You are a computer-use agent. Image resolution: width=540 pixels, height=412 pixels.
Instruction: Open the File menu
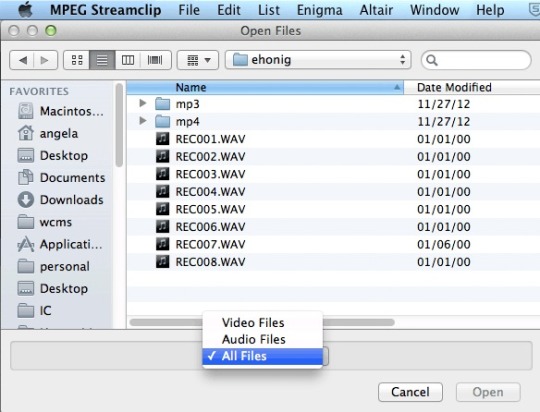pyautogui.click(x=189, y=10)
